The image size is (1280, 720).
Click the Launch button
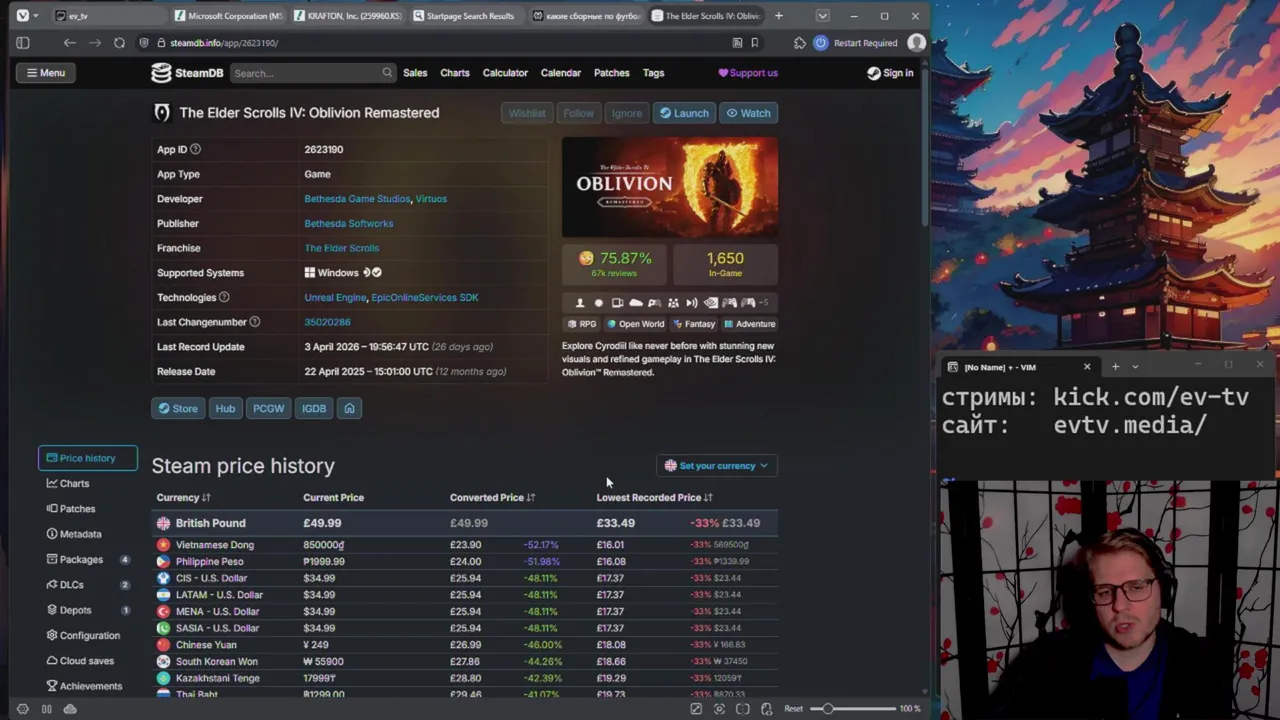[x=684, y=113]
